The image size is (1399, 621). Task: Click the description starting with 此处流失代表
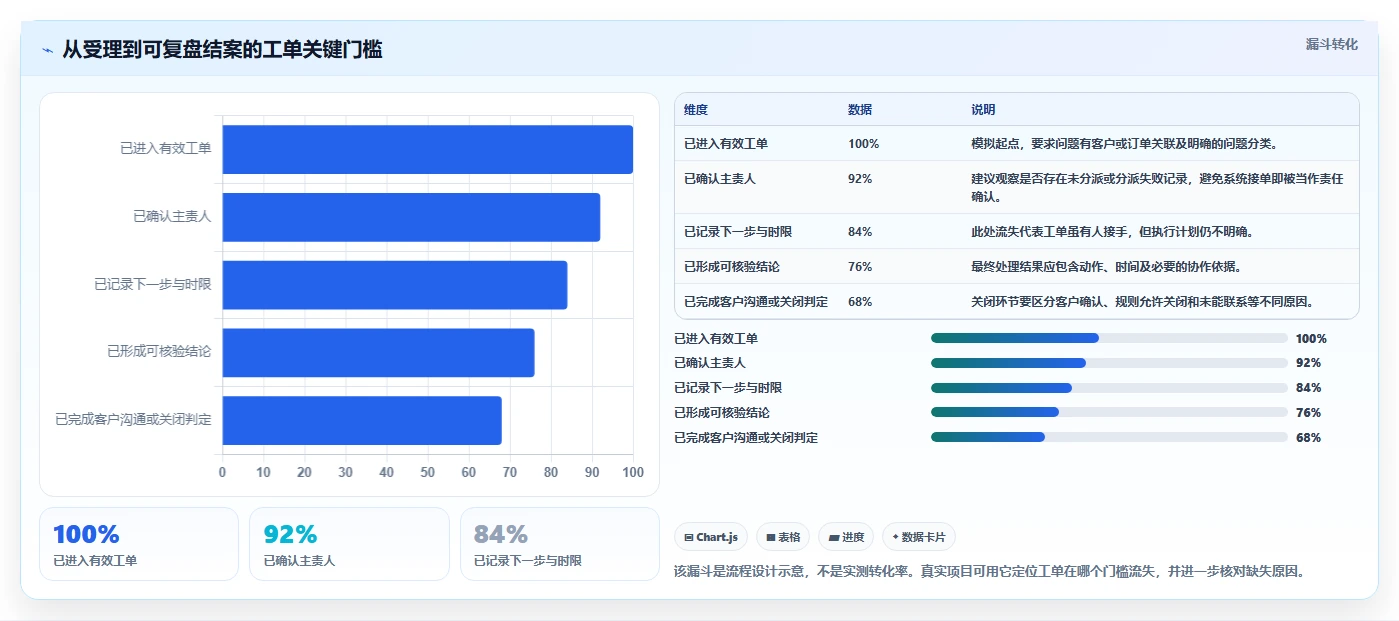tap(1112, 232)
